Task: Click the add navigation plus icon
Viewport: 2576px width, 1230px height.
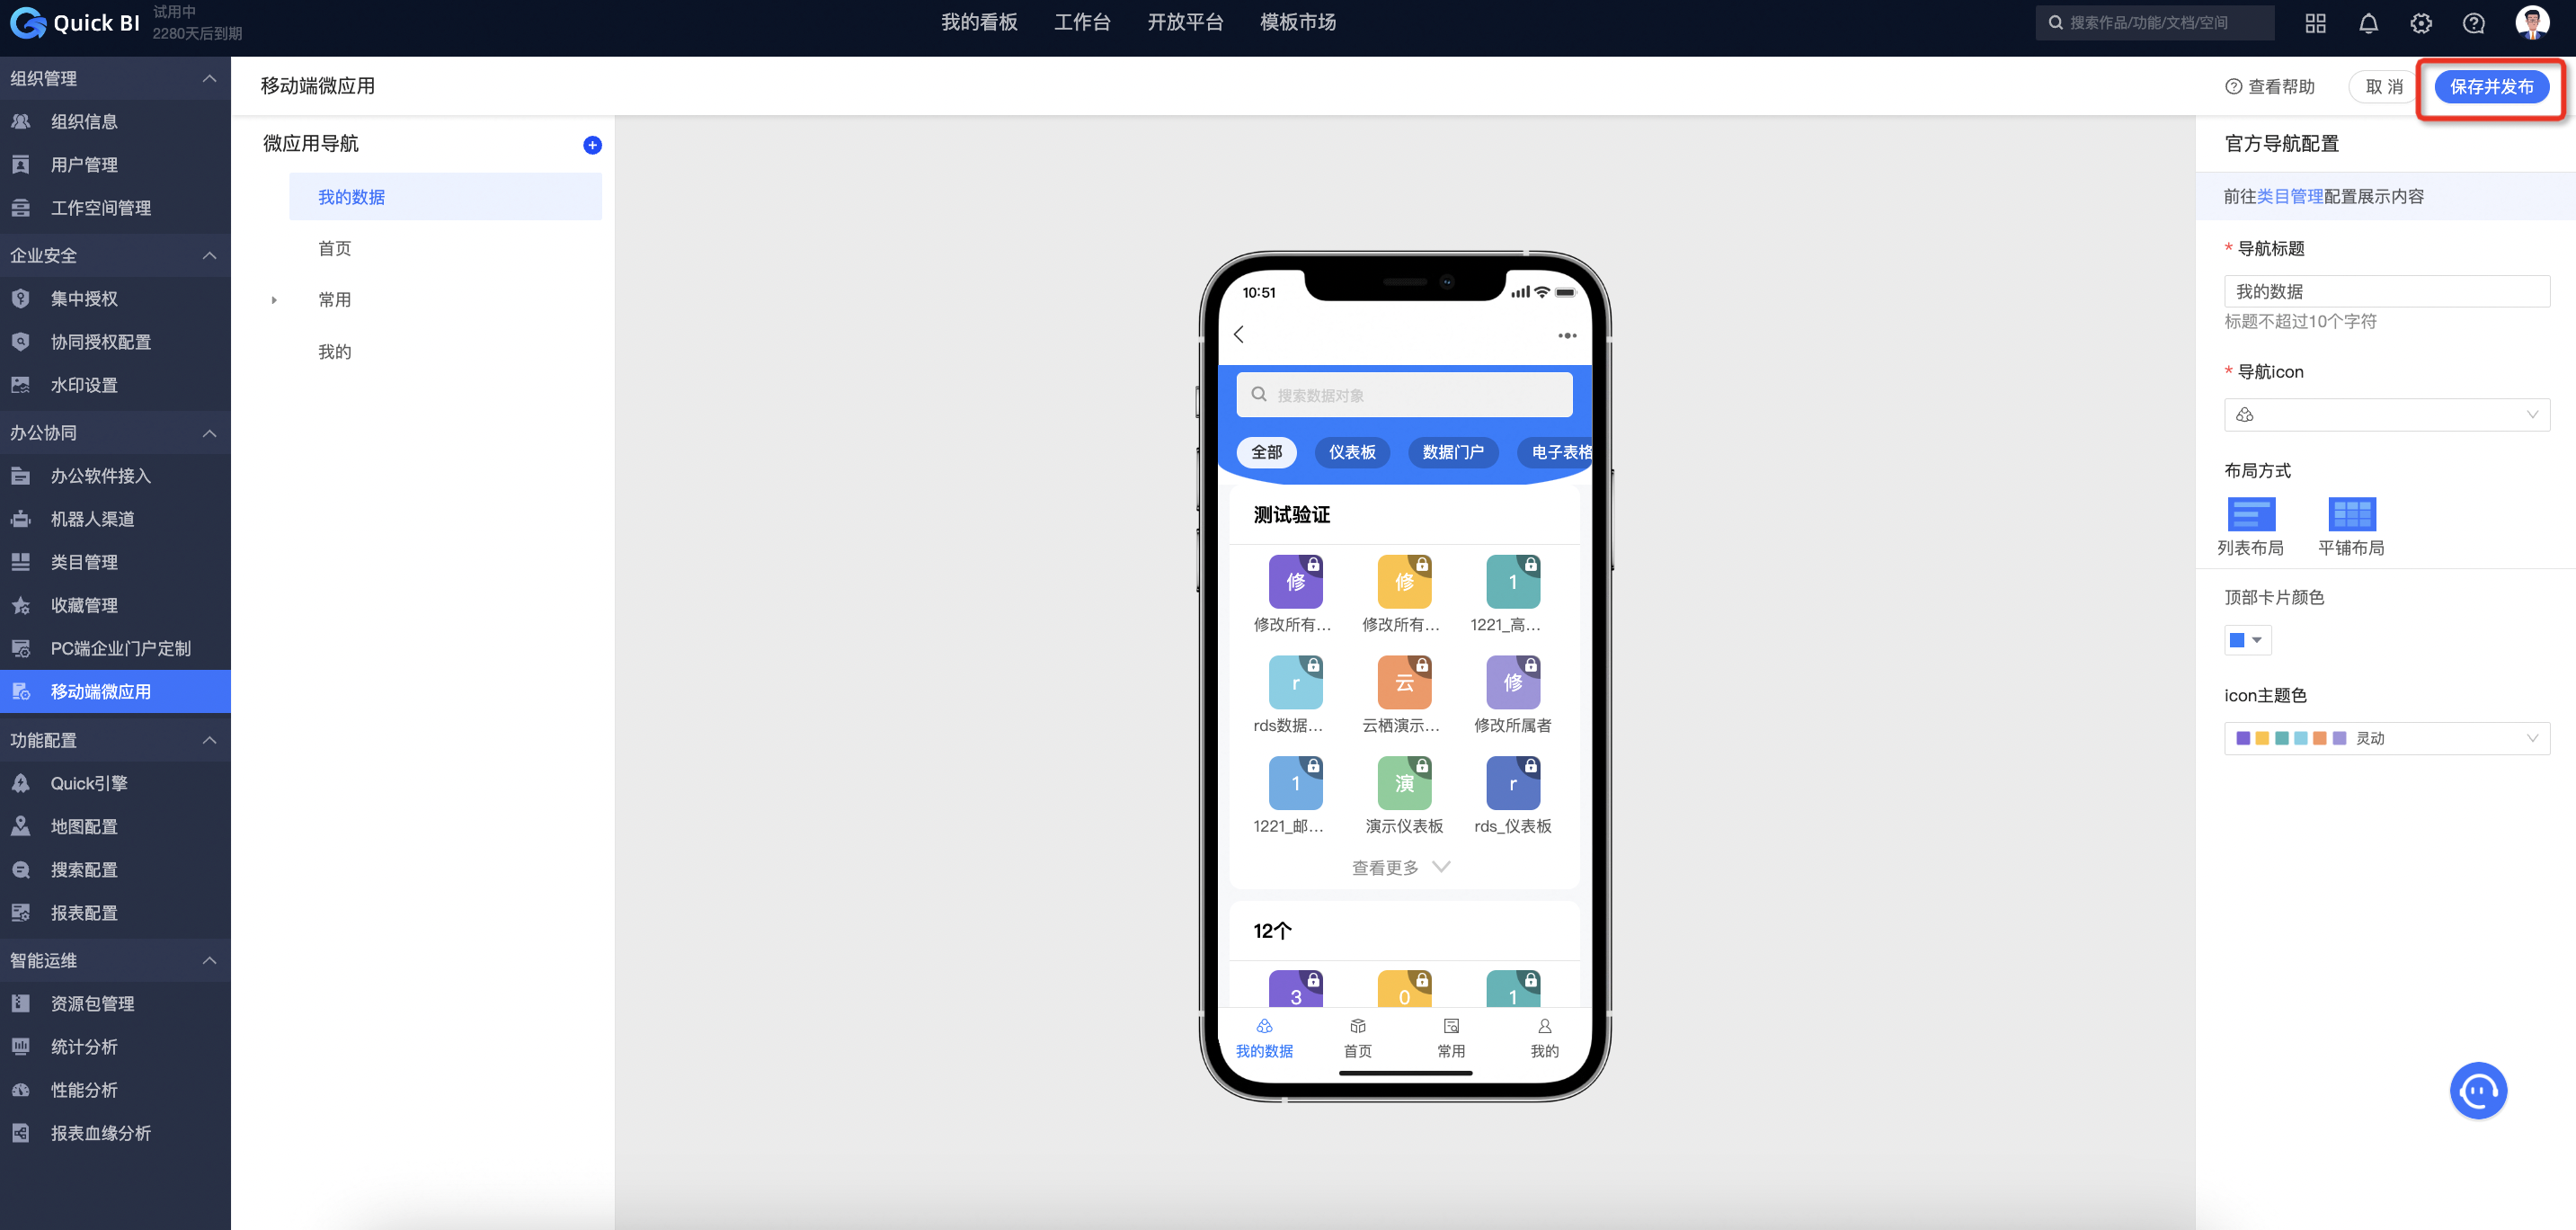Action: point(592,145)
